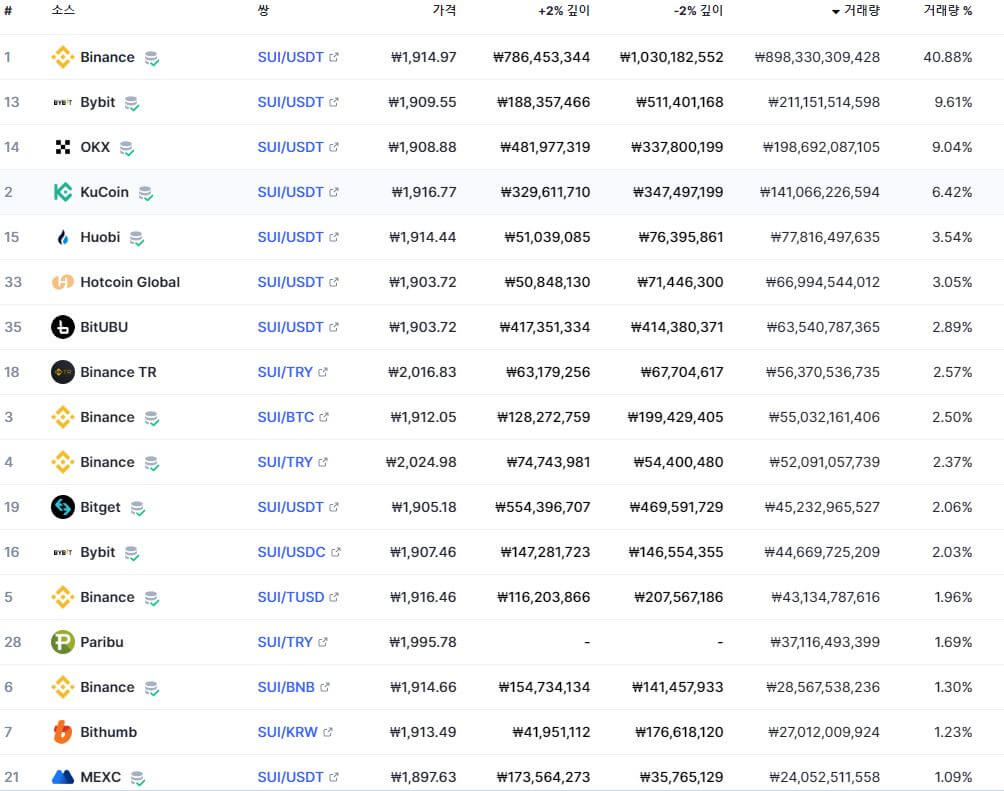The image size is (1004, 791).
Task: Click the 40.88% volume share
Action: coord(948,57)
